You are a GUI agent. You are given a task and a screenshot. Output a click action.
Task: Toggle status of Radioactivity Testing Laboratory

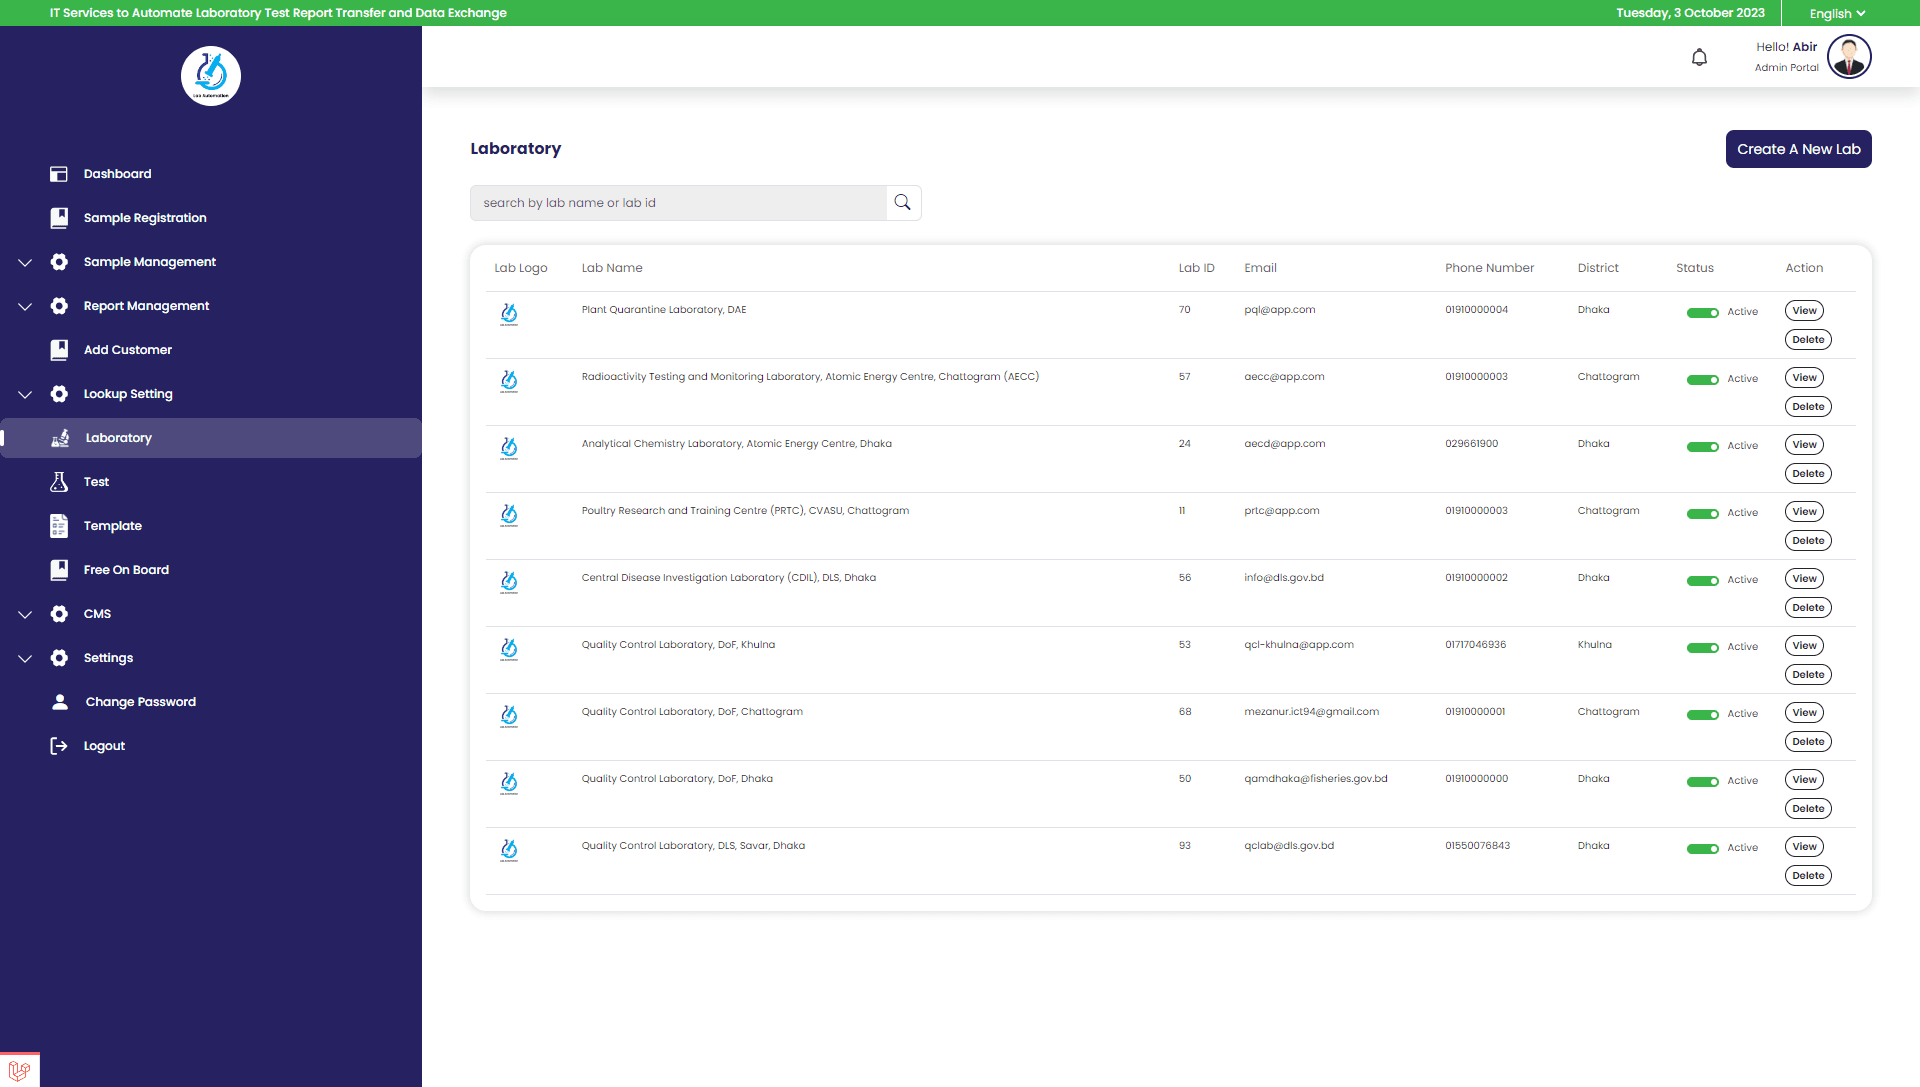(x=1702, y=380)
